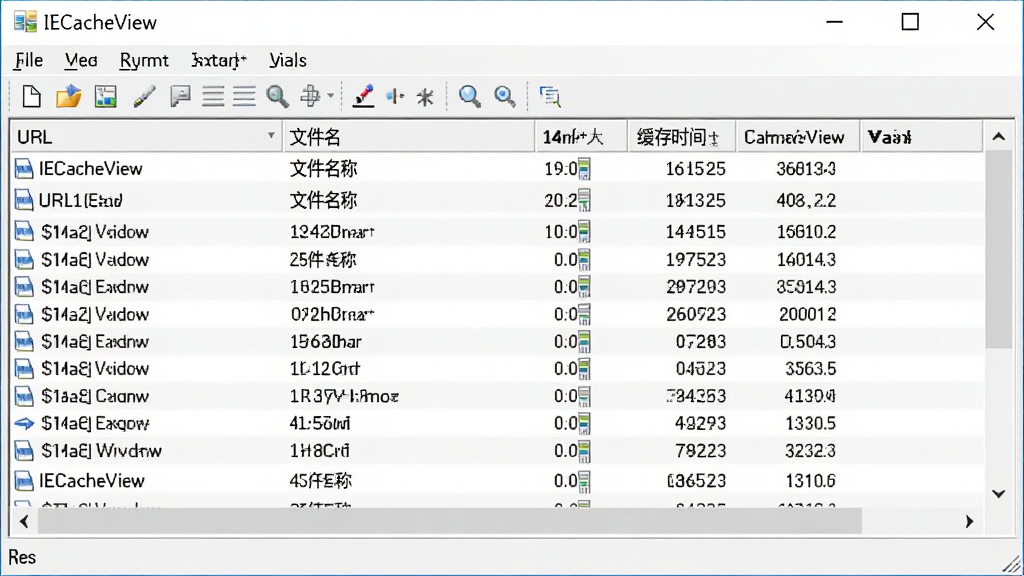Screen dimensions: 1024x576
Task: Click the size cell 20.2
Action: (x=560, y=200)
